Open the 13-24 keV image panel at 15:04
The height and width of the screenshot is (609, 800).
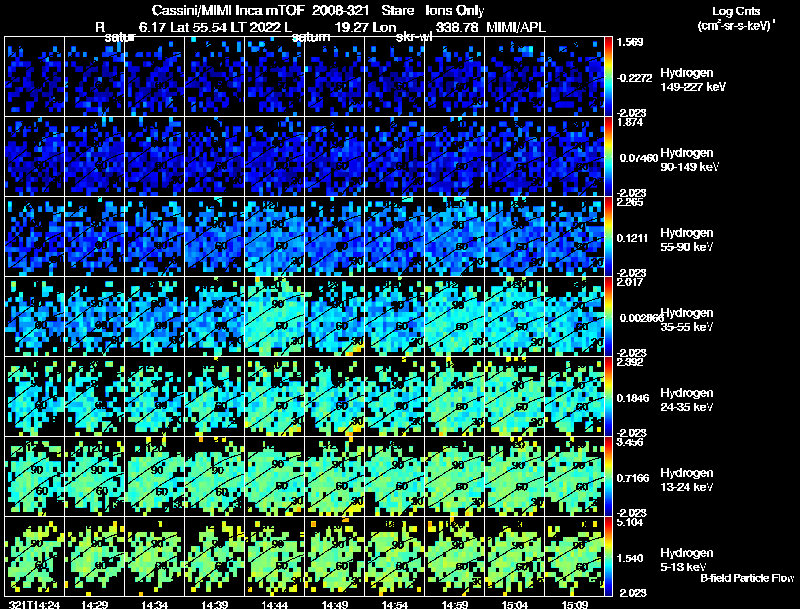click(515, 477)
